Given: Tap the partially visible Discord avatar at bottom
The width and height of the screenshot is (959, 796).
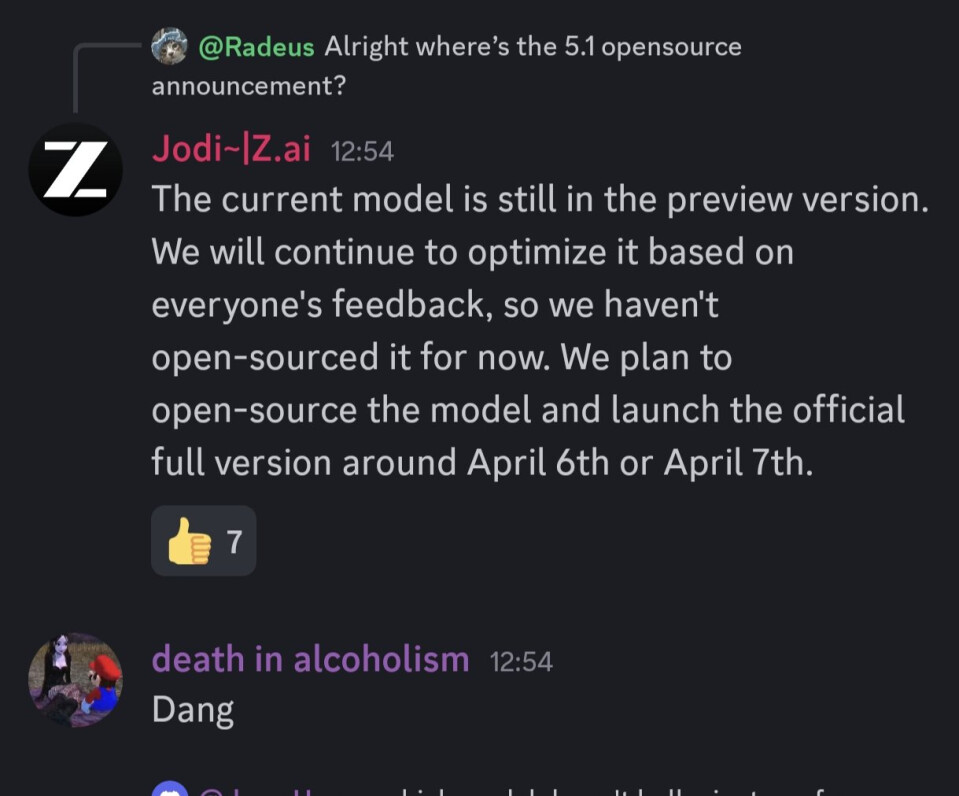Looking at the screenshot, I should point(169,789).
